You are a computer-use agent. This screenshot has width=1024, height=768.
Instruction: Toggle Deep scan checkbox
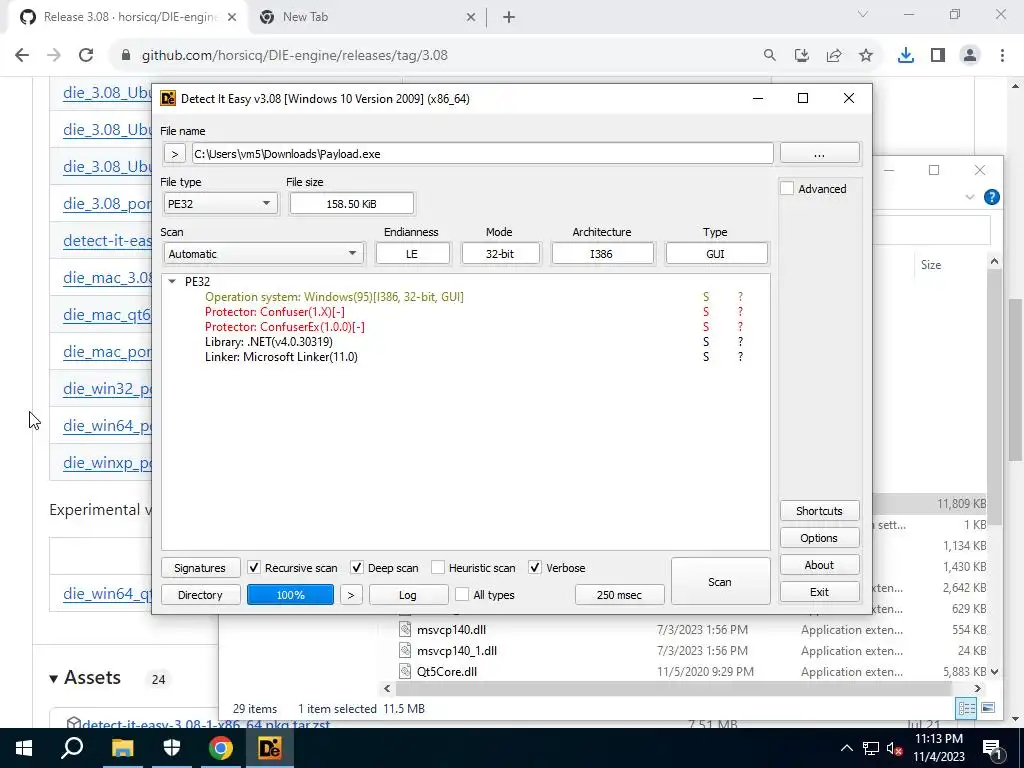tap(357, 568)
